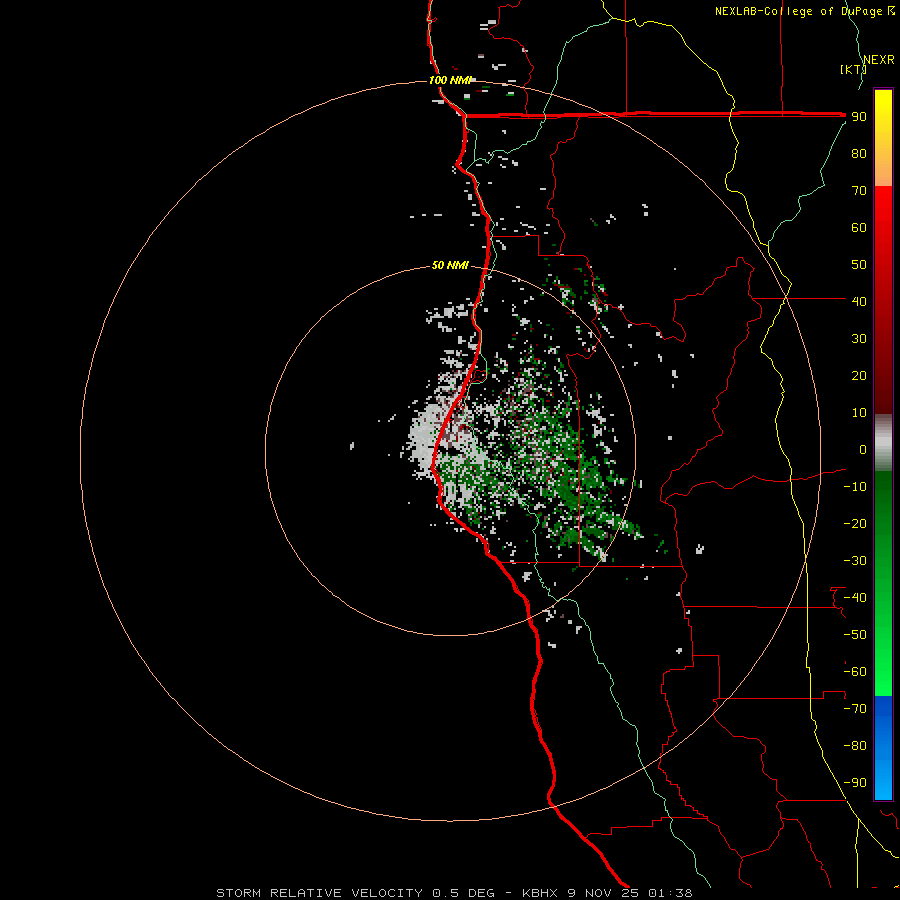Viewport: 900px width, 900px height.
Task: Select the -70 value on velocity scale
Action: (855, 709)
